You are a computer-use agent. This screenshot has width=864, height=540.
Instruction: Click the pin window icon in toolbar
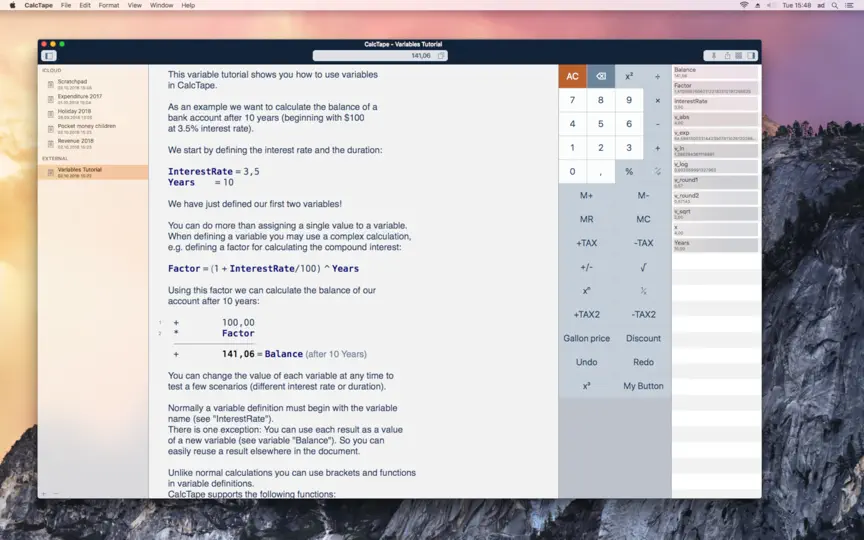[x=714, y=56]
